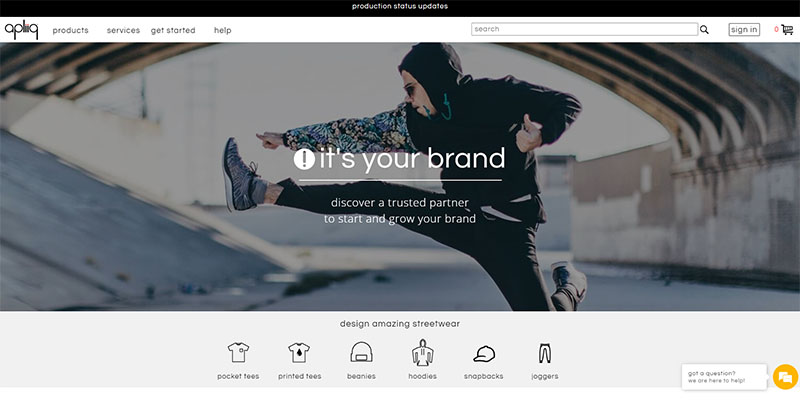Focus the search input field
The height and width of the screenshot is (400, 800).
pos(584,29)
